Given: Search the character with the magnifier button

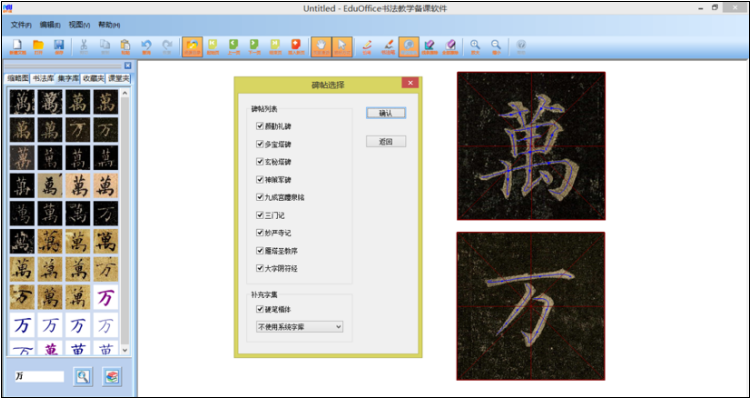Looking at the screenshot, I should [83, 376].
